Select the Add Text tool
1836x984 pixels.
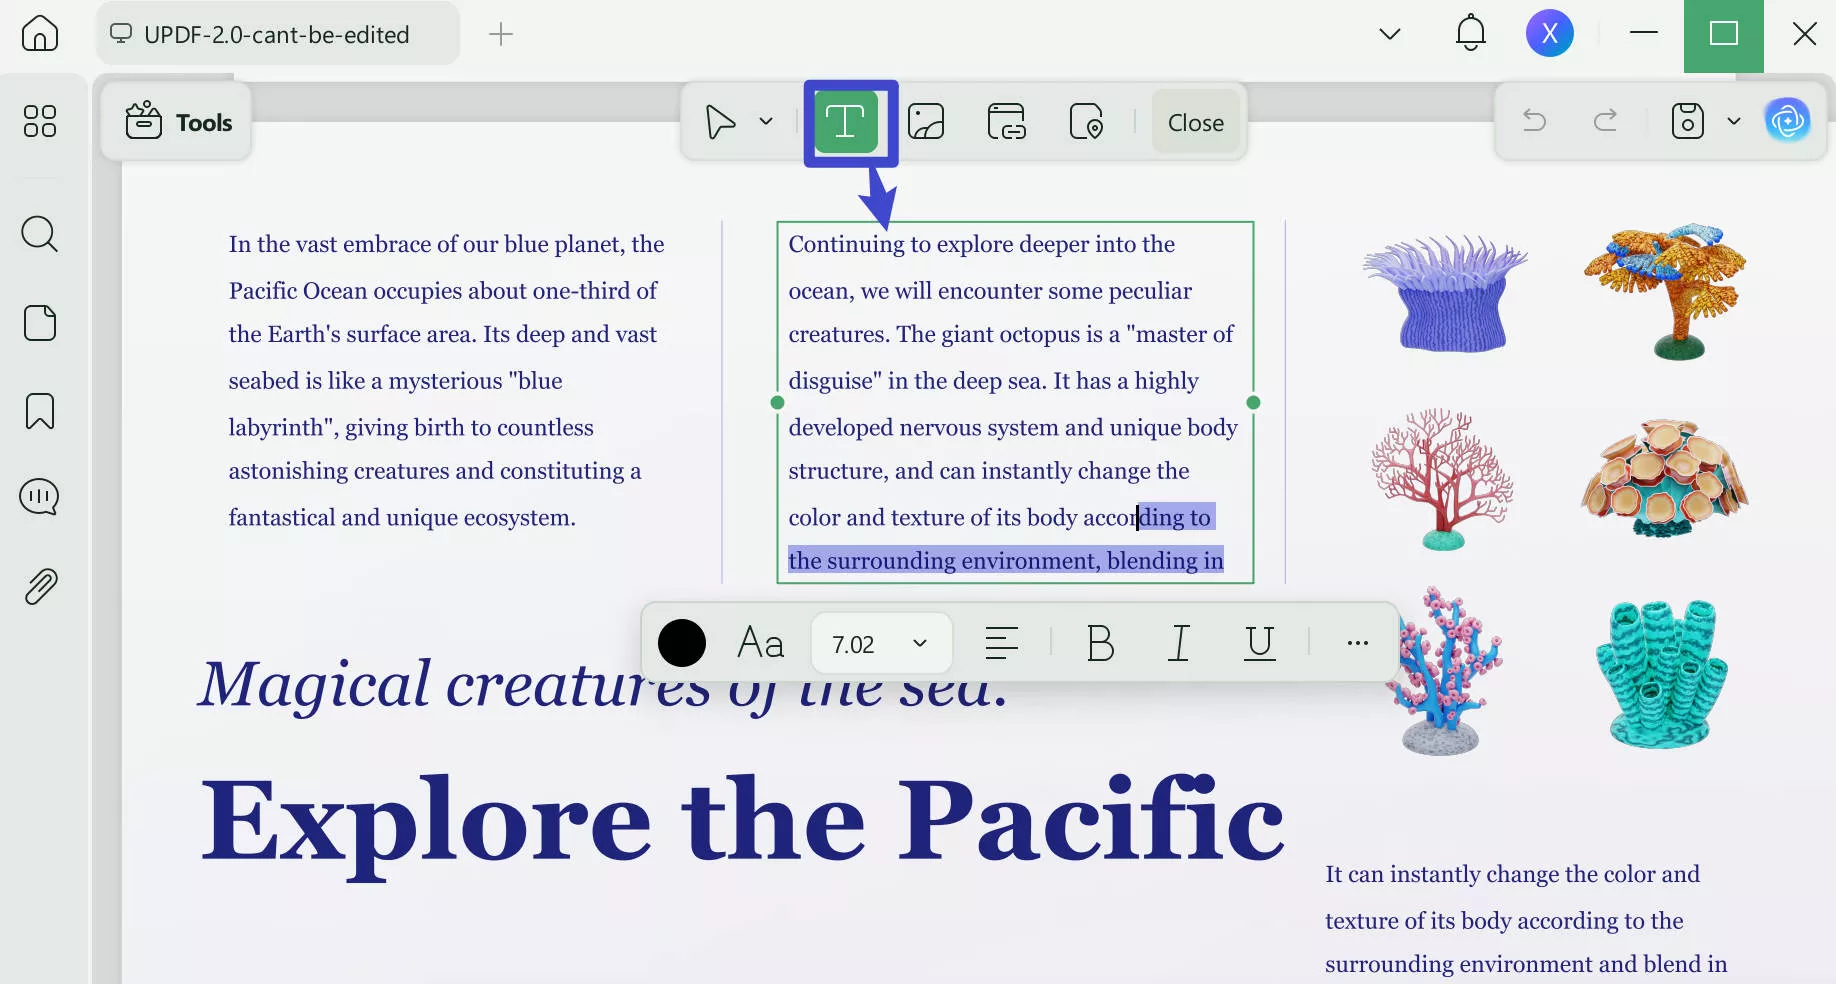coord(847,121)
